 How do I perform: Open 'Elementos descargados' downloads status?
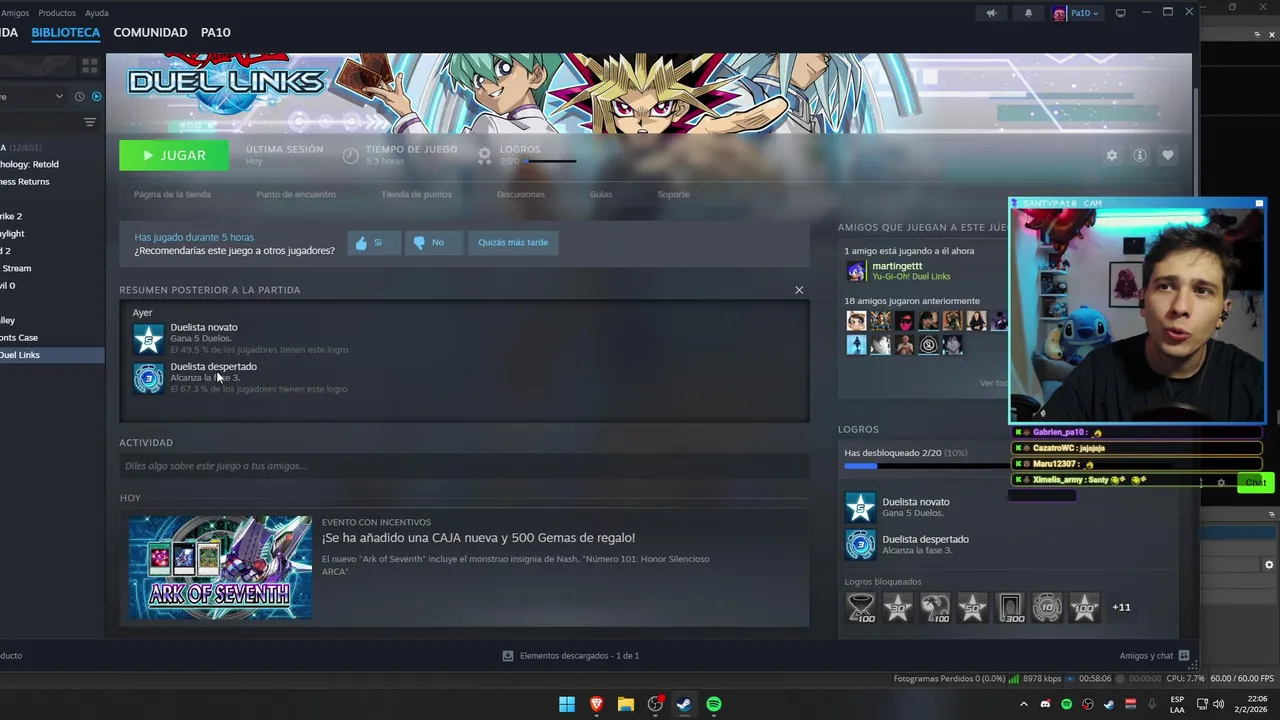pyautogui.click(x=571, y=656)
